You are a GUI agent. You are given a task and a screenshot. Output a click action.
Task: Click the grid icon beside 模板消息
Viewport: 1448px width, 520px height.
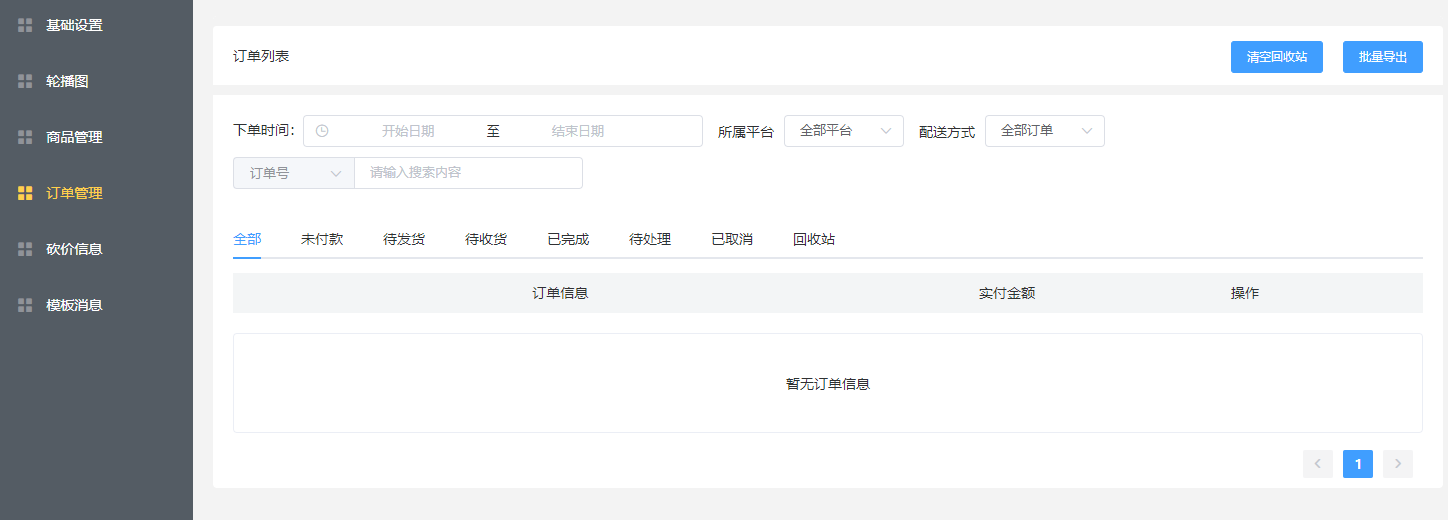[25, 305]
